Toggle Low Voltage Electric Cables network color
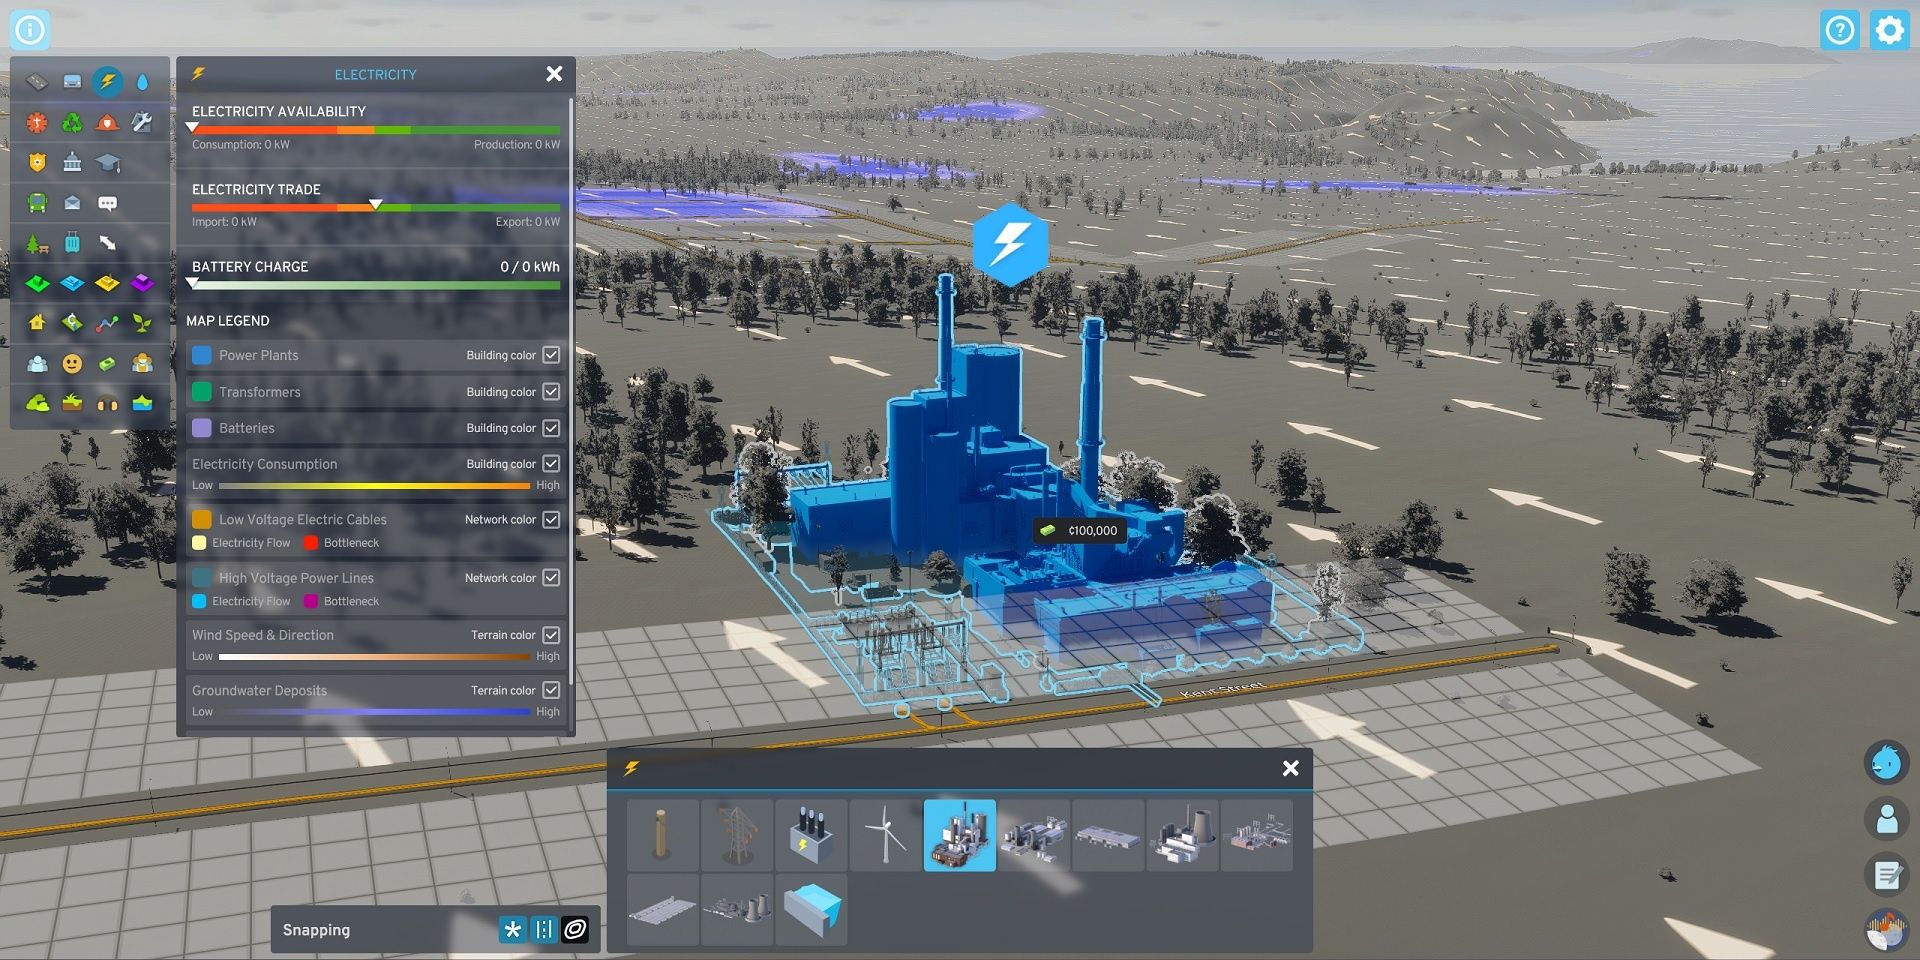The width and height of the screenshot is (1920, 960). point(551,520)
